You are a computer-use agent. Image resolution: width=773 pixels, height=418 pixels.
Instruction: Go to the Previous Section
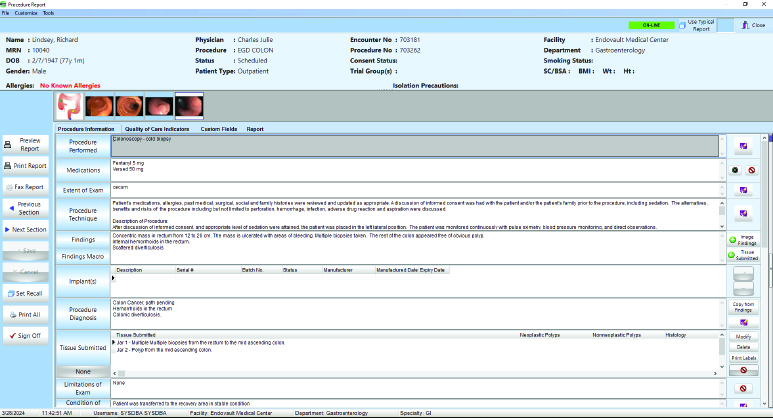pos(29,208)
